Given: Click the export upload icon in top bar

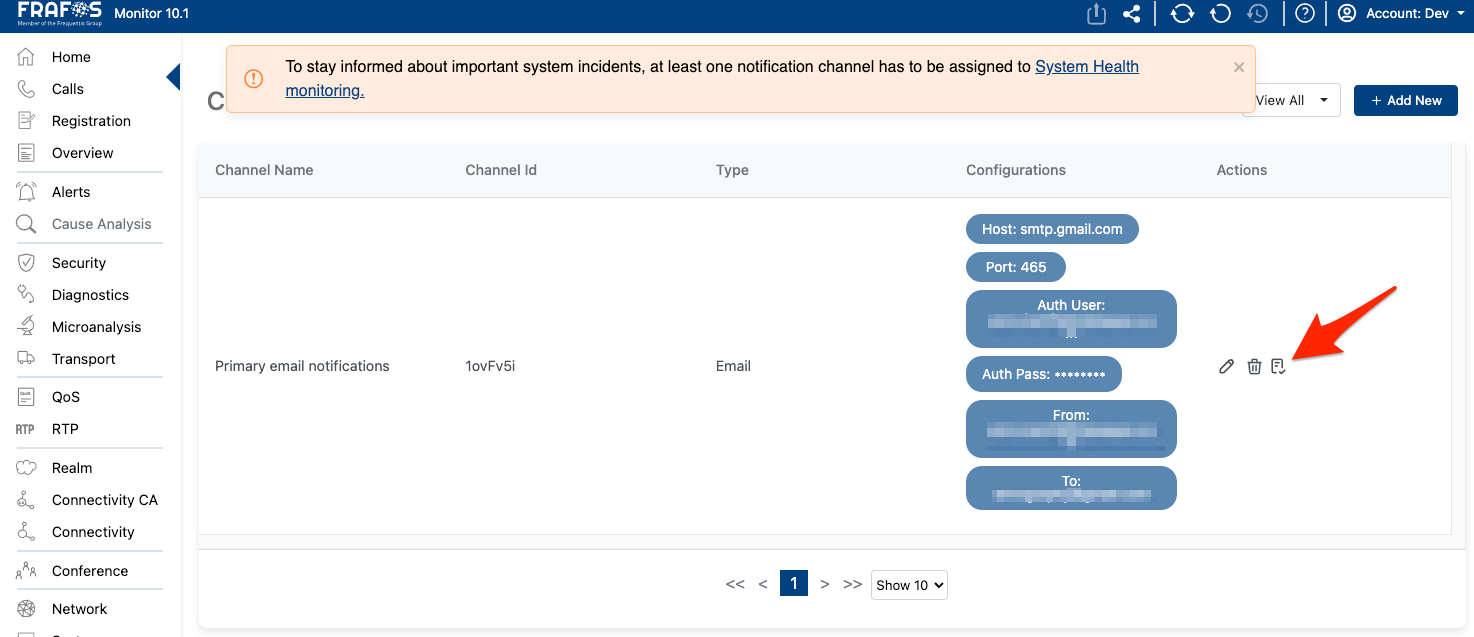Looking at the screenshot, I should [1096, 14].
